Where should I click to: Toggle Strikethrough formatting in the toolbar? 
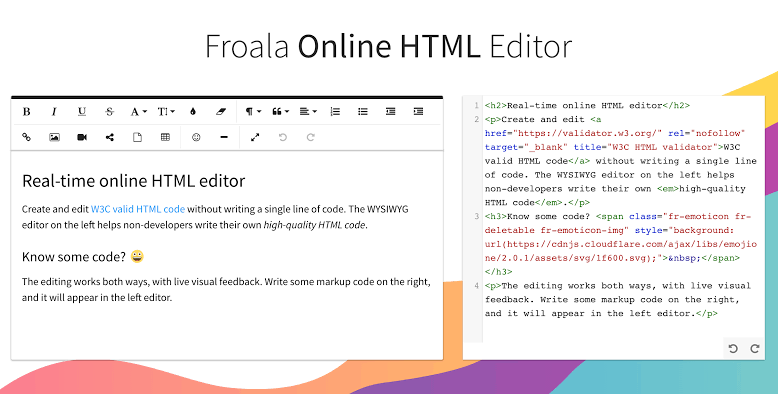(x=110, y=112)
